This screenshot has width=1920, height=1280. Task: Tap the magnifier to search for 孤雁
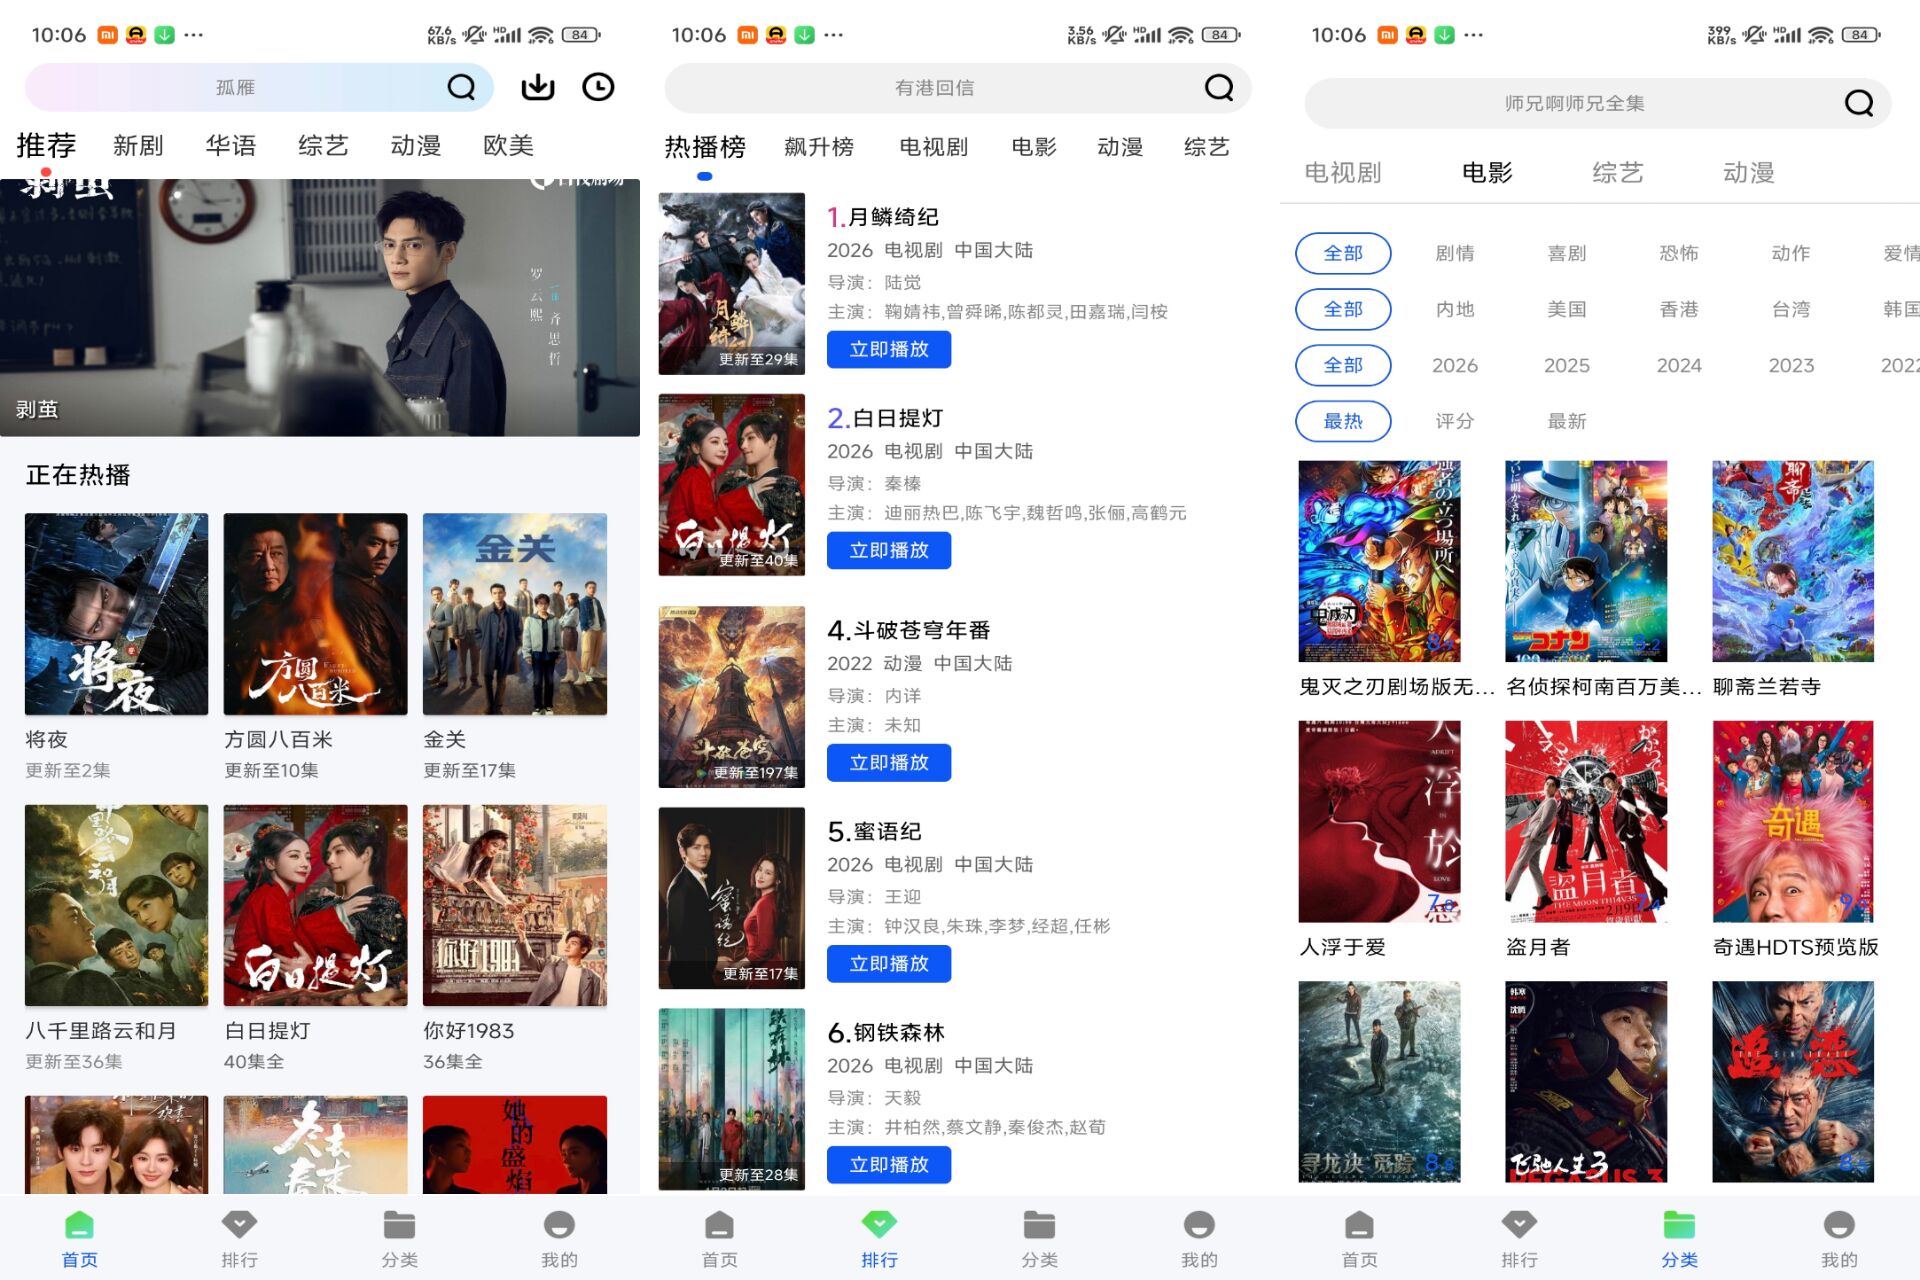click(x=461, y=87)
